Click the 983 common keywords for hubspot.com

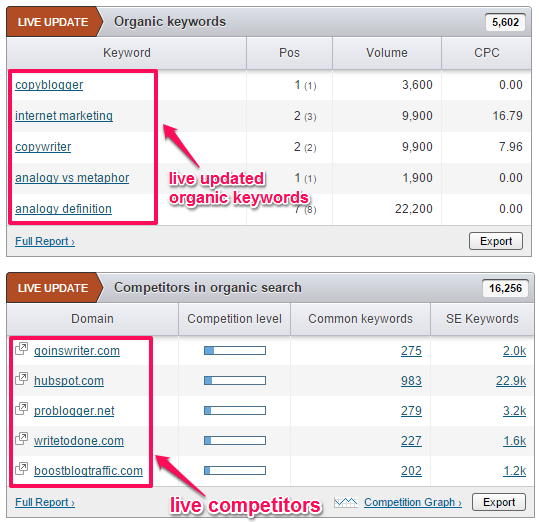pyautogui.click(x=411, y=381)
